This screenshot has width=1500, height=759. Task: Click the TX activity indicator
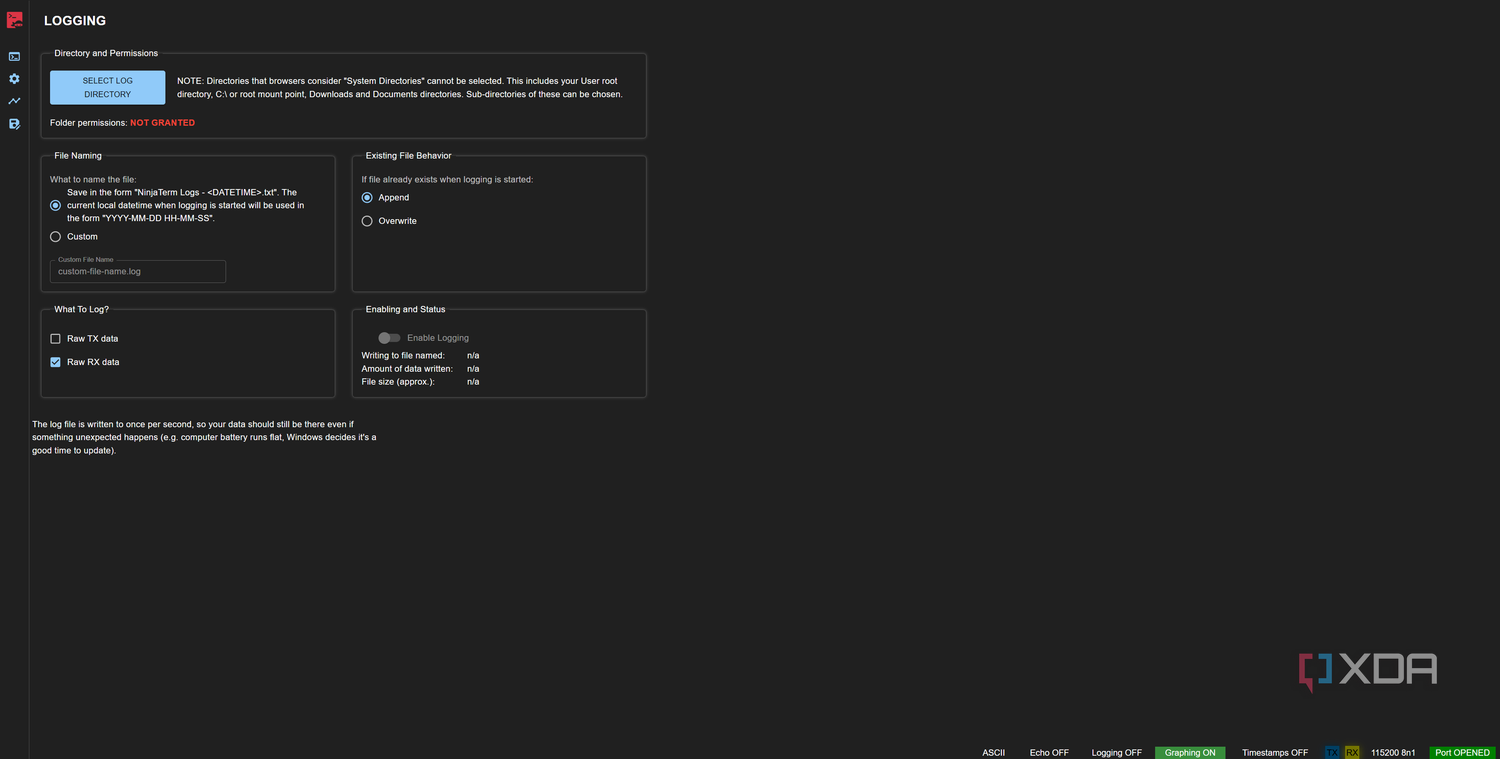[x=1332, y=752]
